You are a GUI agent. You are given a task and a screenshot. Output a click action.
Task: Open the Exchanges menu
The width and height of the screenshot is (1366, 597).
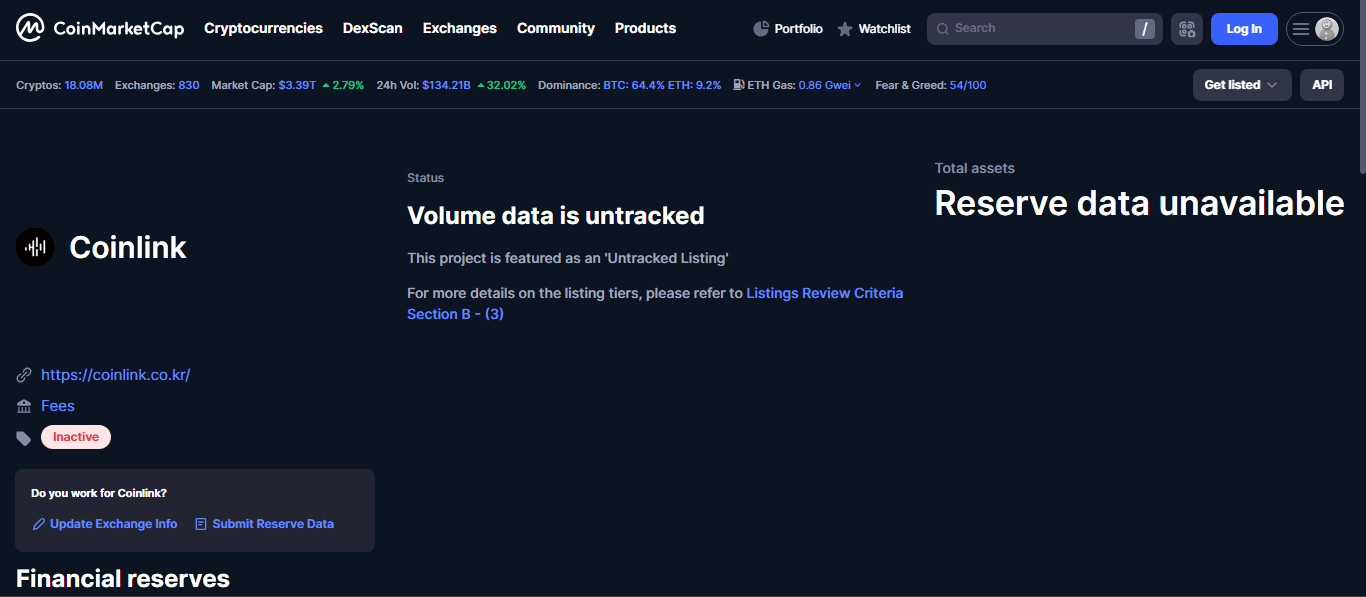tap(460, 28)
